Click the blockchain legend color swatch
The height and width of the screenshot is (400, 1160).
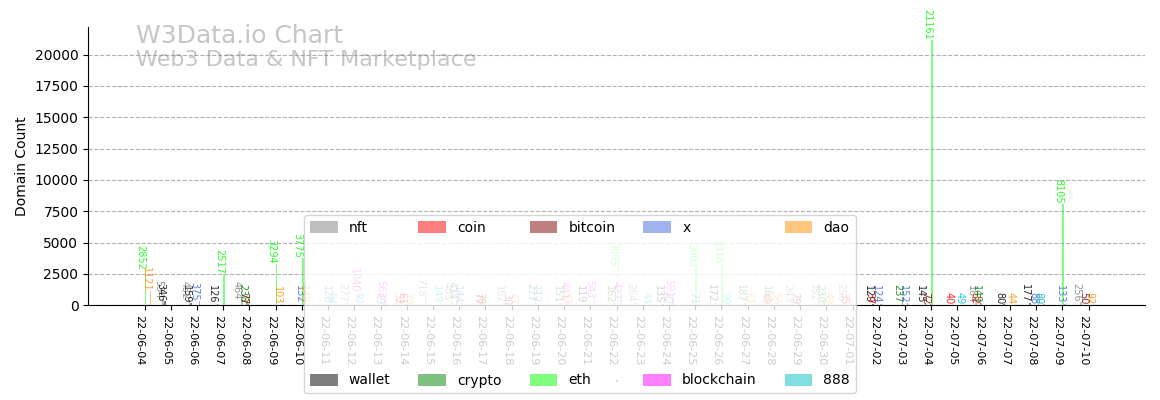(x=657, y=380)
